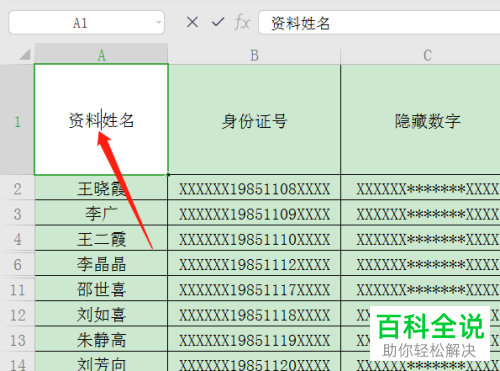Select column A header
This screenshot has height=371, width=500.
101,54
